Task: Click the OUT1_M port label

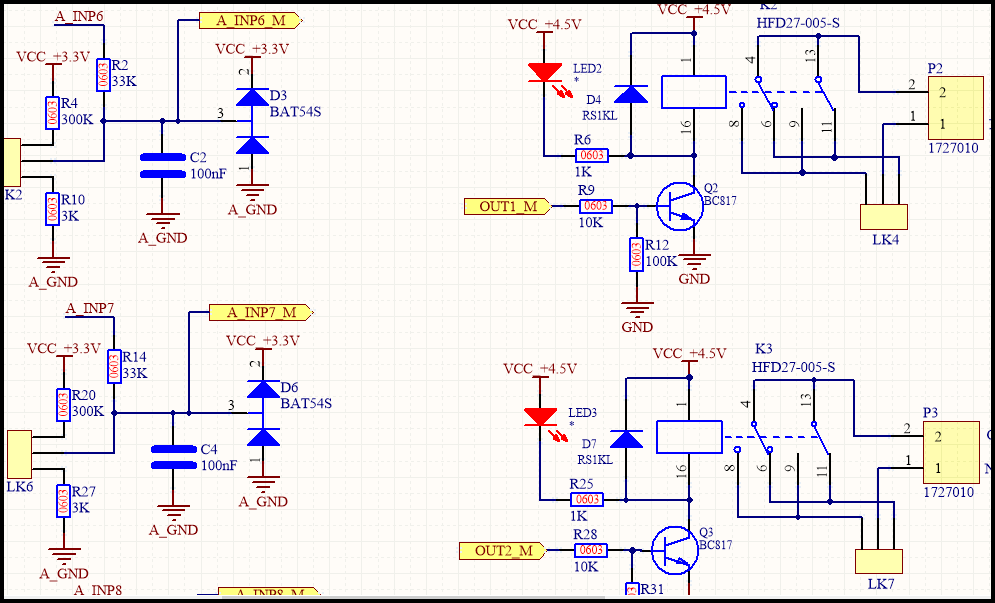Action: point(507,206)
